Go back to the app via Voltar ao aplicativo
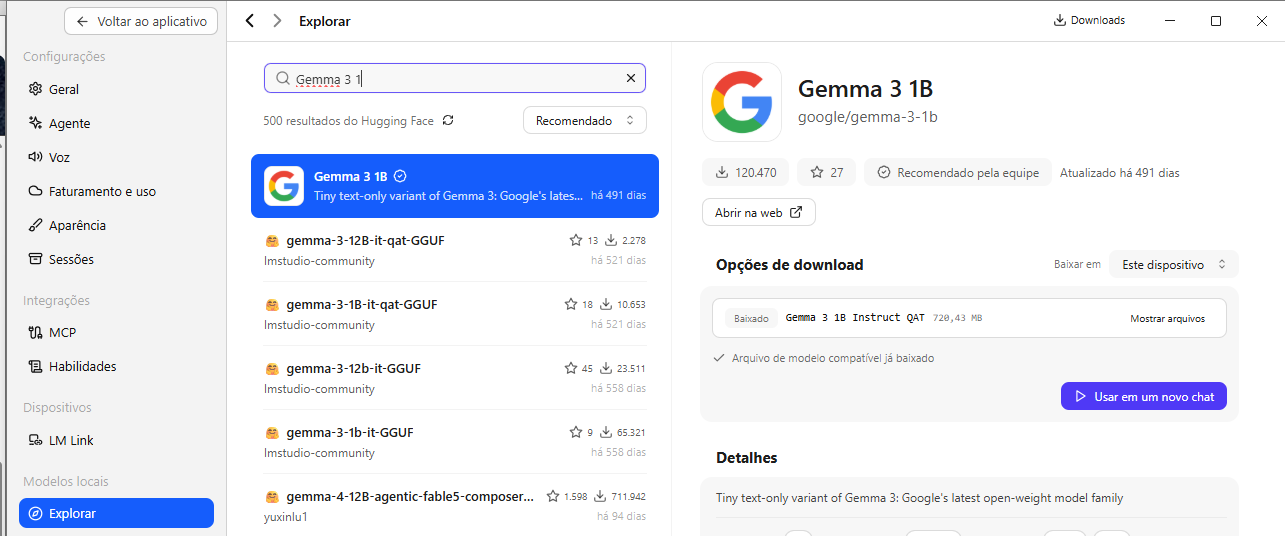Viewport: 1285px width, 536px height. 141,21
